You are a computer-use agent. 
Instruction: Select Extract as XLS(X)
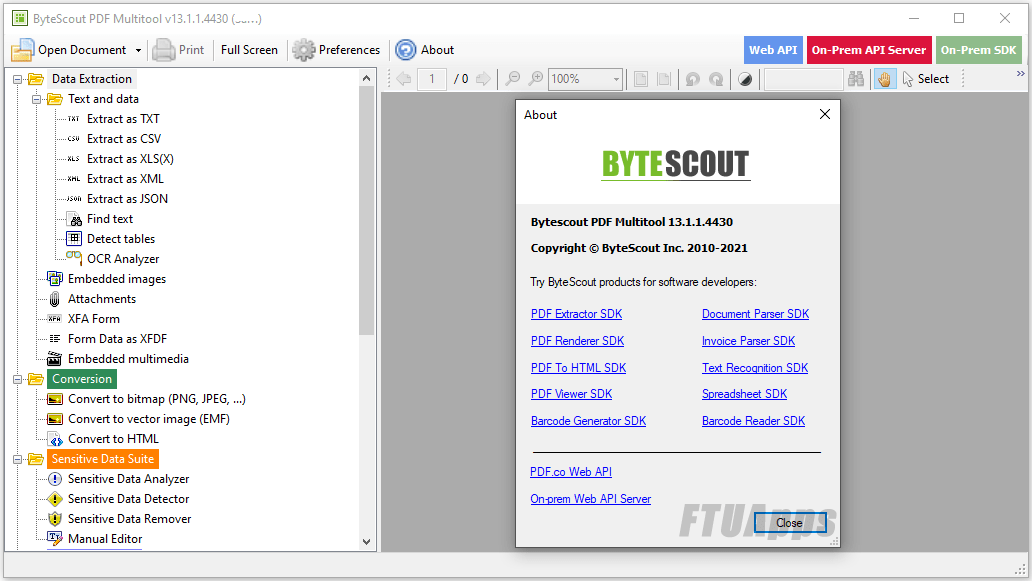[130, 159]
